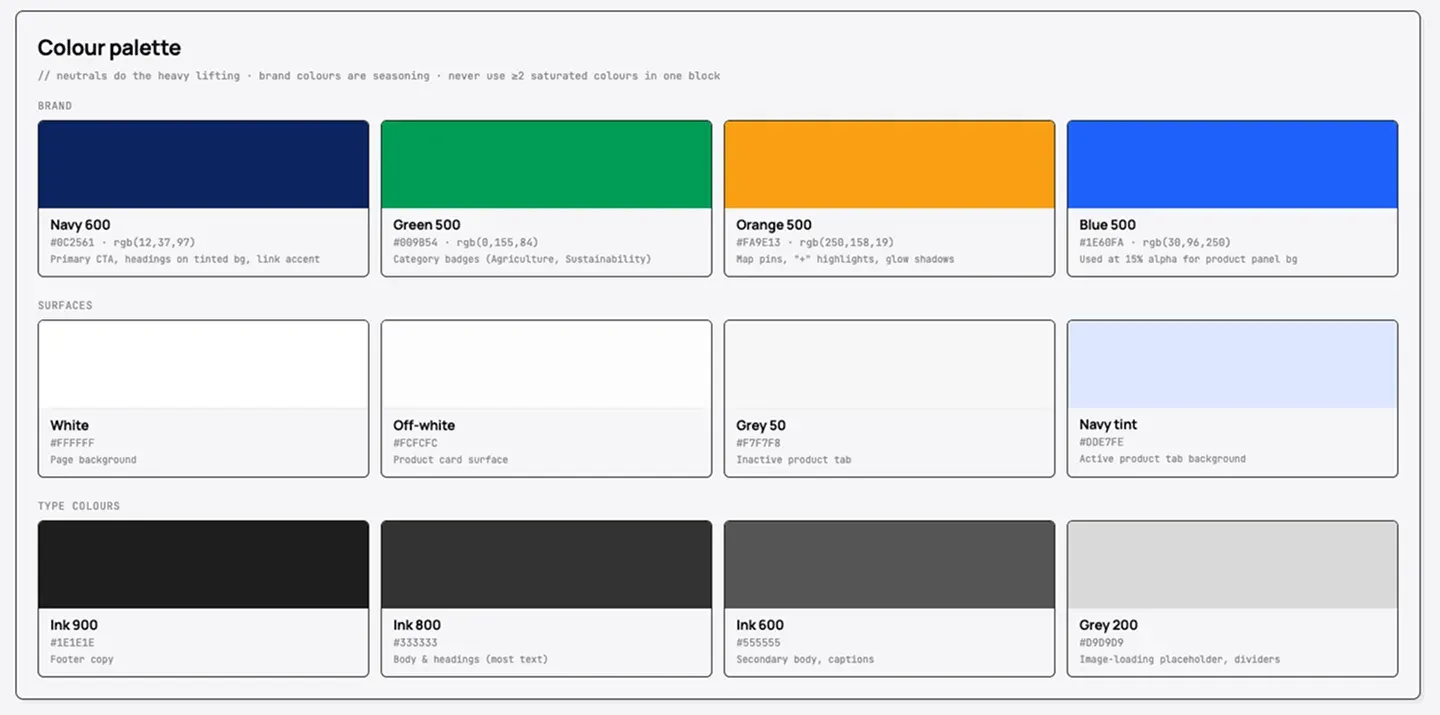The image size is (1440, 715).
Task: Click the TYPE COLOURS section label
Action: pyautogui.click(x=79, y=506)
